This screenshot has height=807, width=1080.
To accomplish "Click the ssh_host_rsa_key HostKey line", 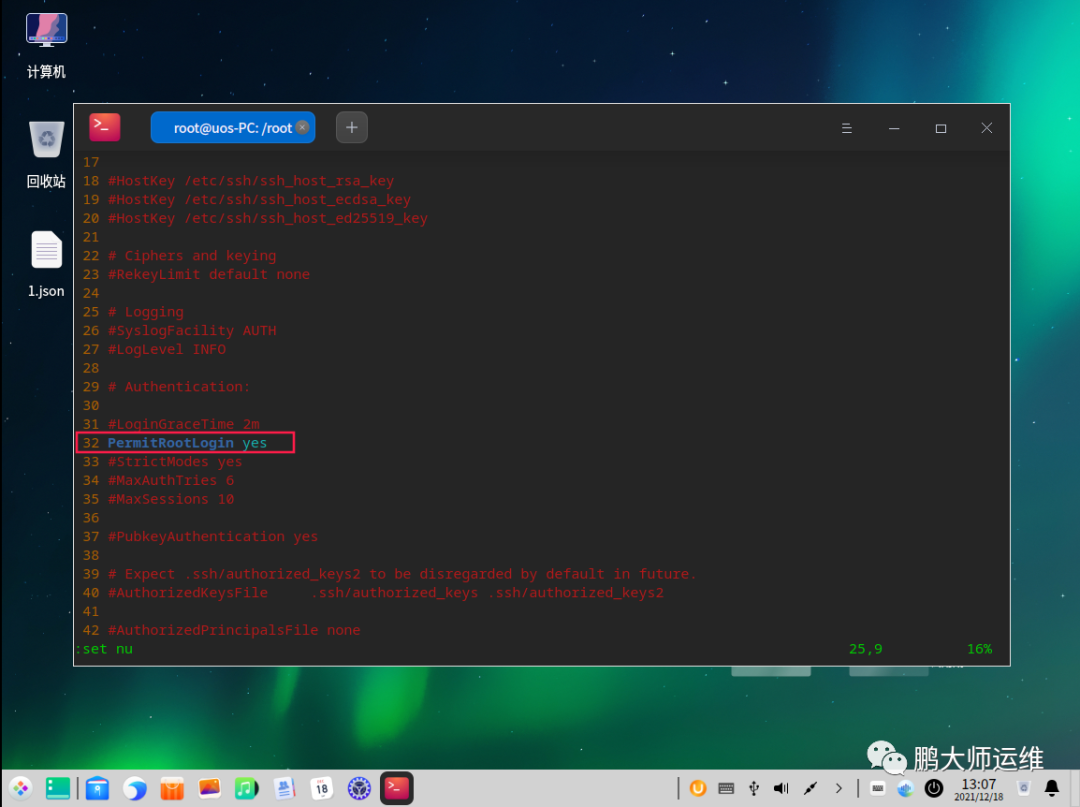I will coord(251,180).
